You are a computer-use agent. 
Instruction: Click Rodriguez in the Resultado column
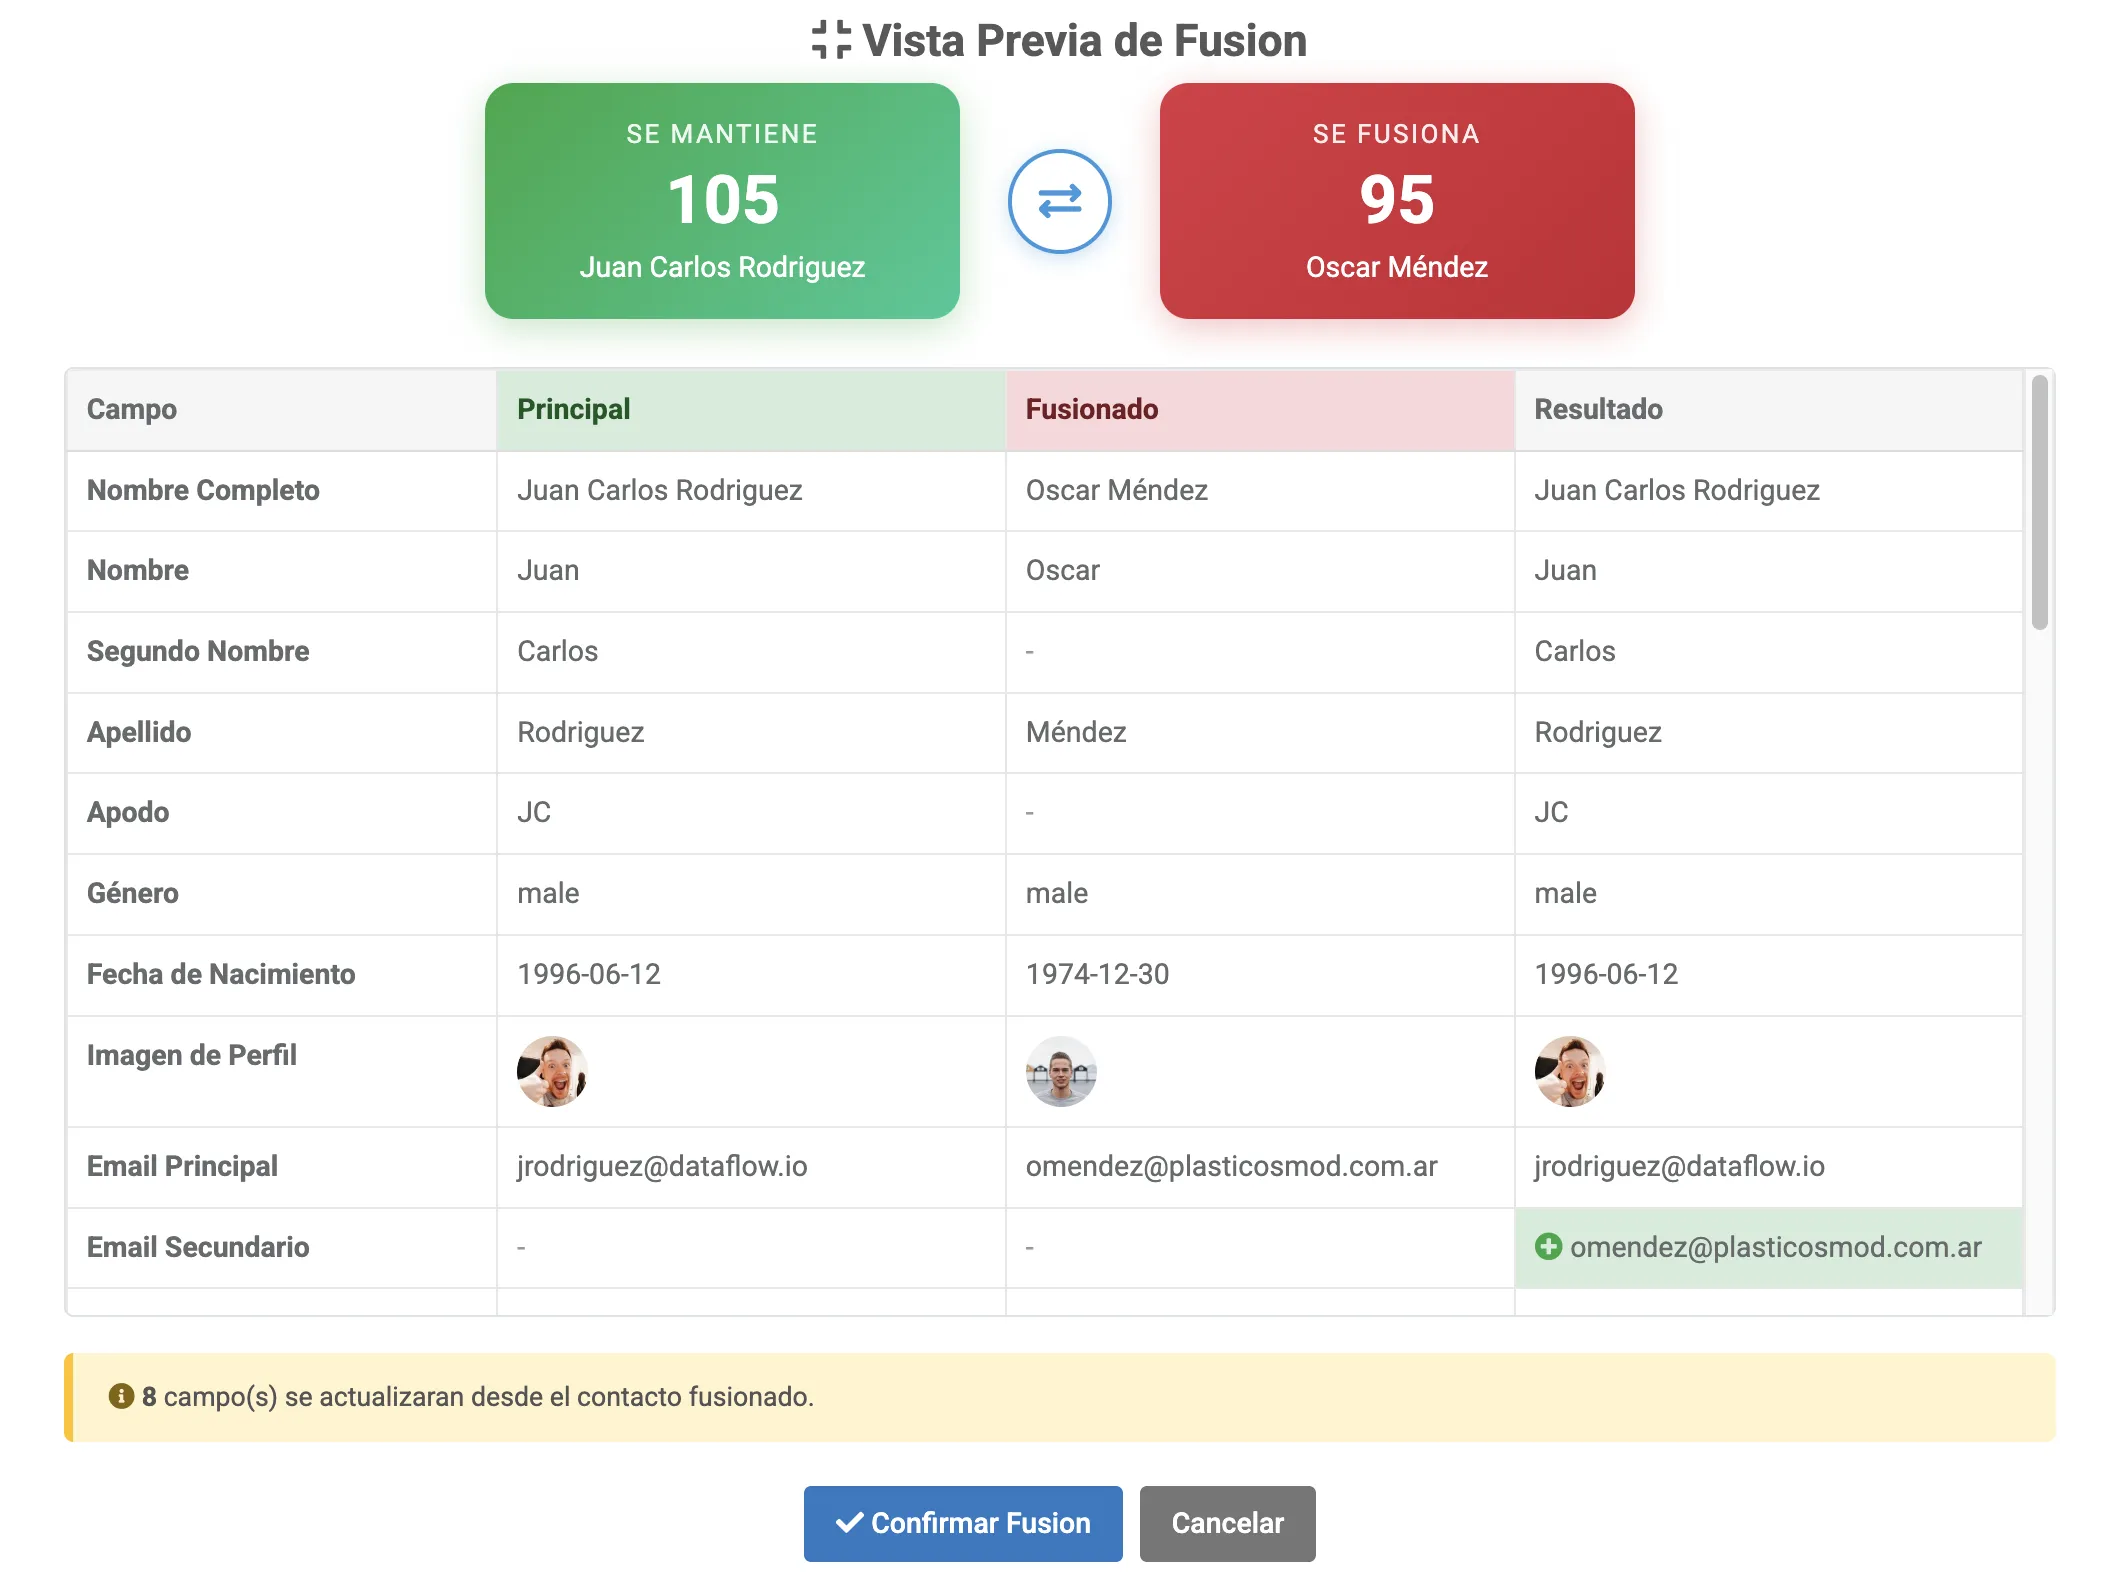point(1598,732)
